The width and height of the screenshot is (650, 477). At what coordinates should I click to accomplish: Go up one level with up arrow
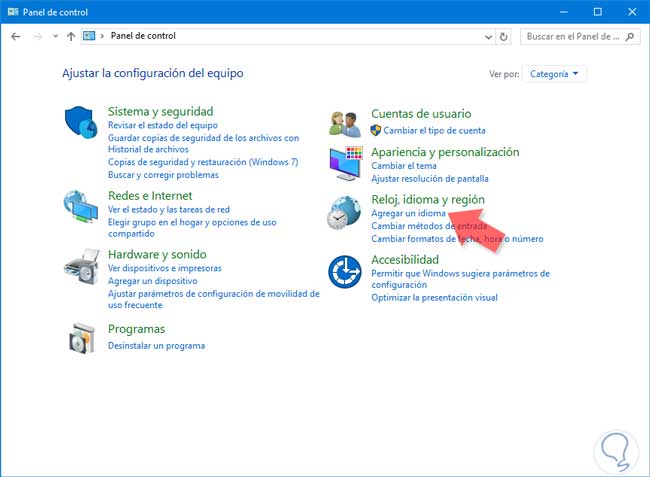[x=71, y=36]
